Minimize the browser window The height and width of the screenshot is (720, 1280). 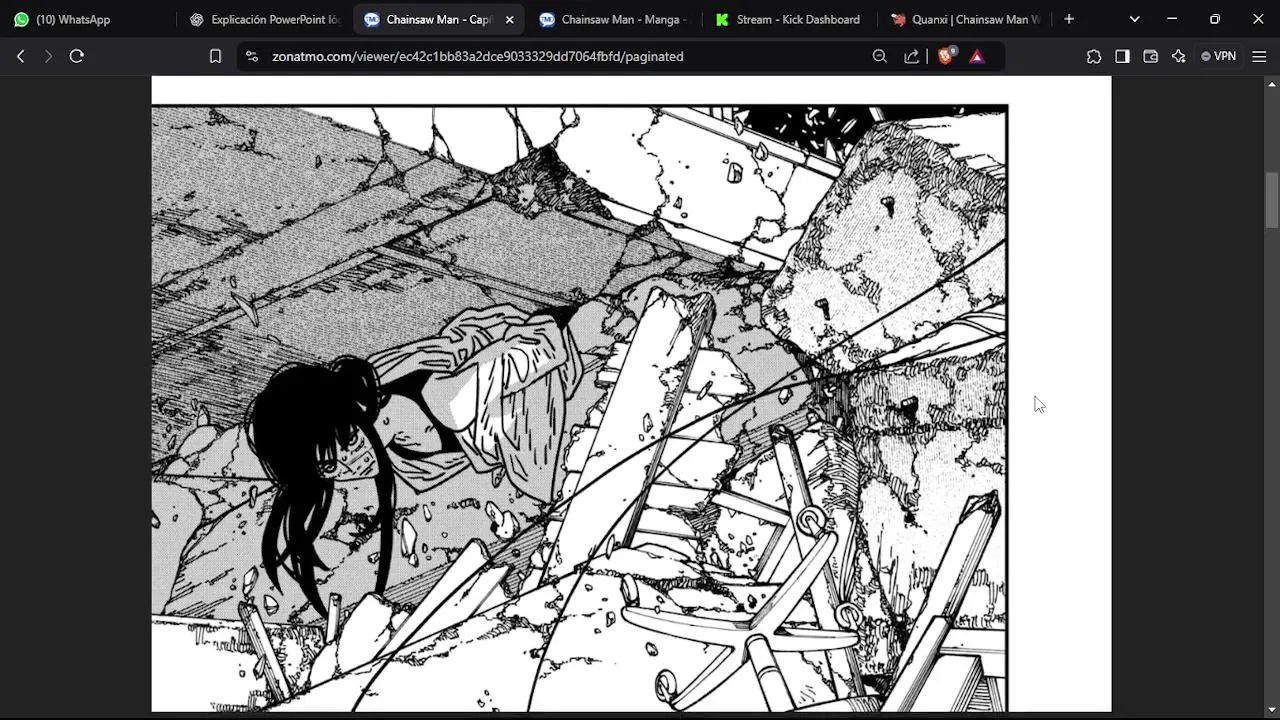(x=1172, y=19)
